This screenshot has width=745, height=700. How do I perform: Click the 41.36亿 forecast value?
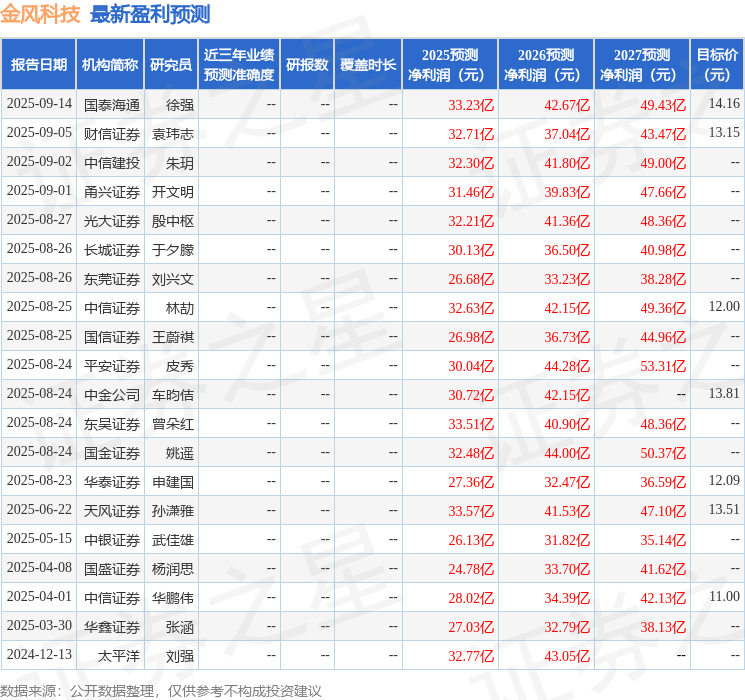pos(567,221)
